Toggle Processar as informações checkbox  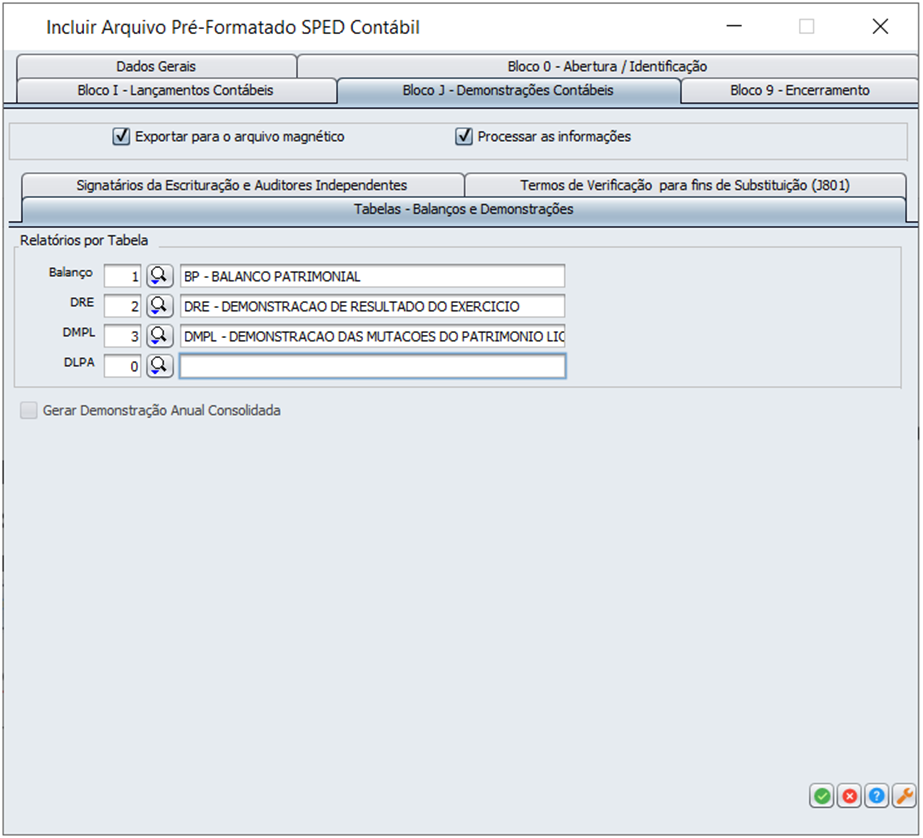click(x=464, y=137)
